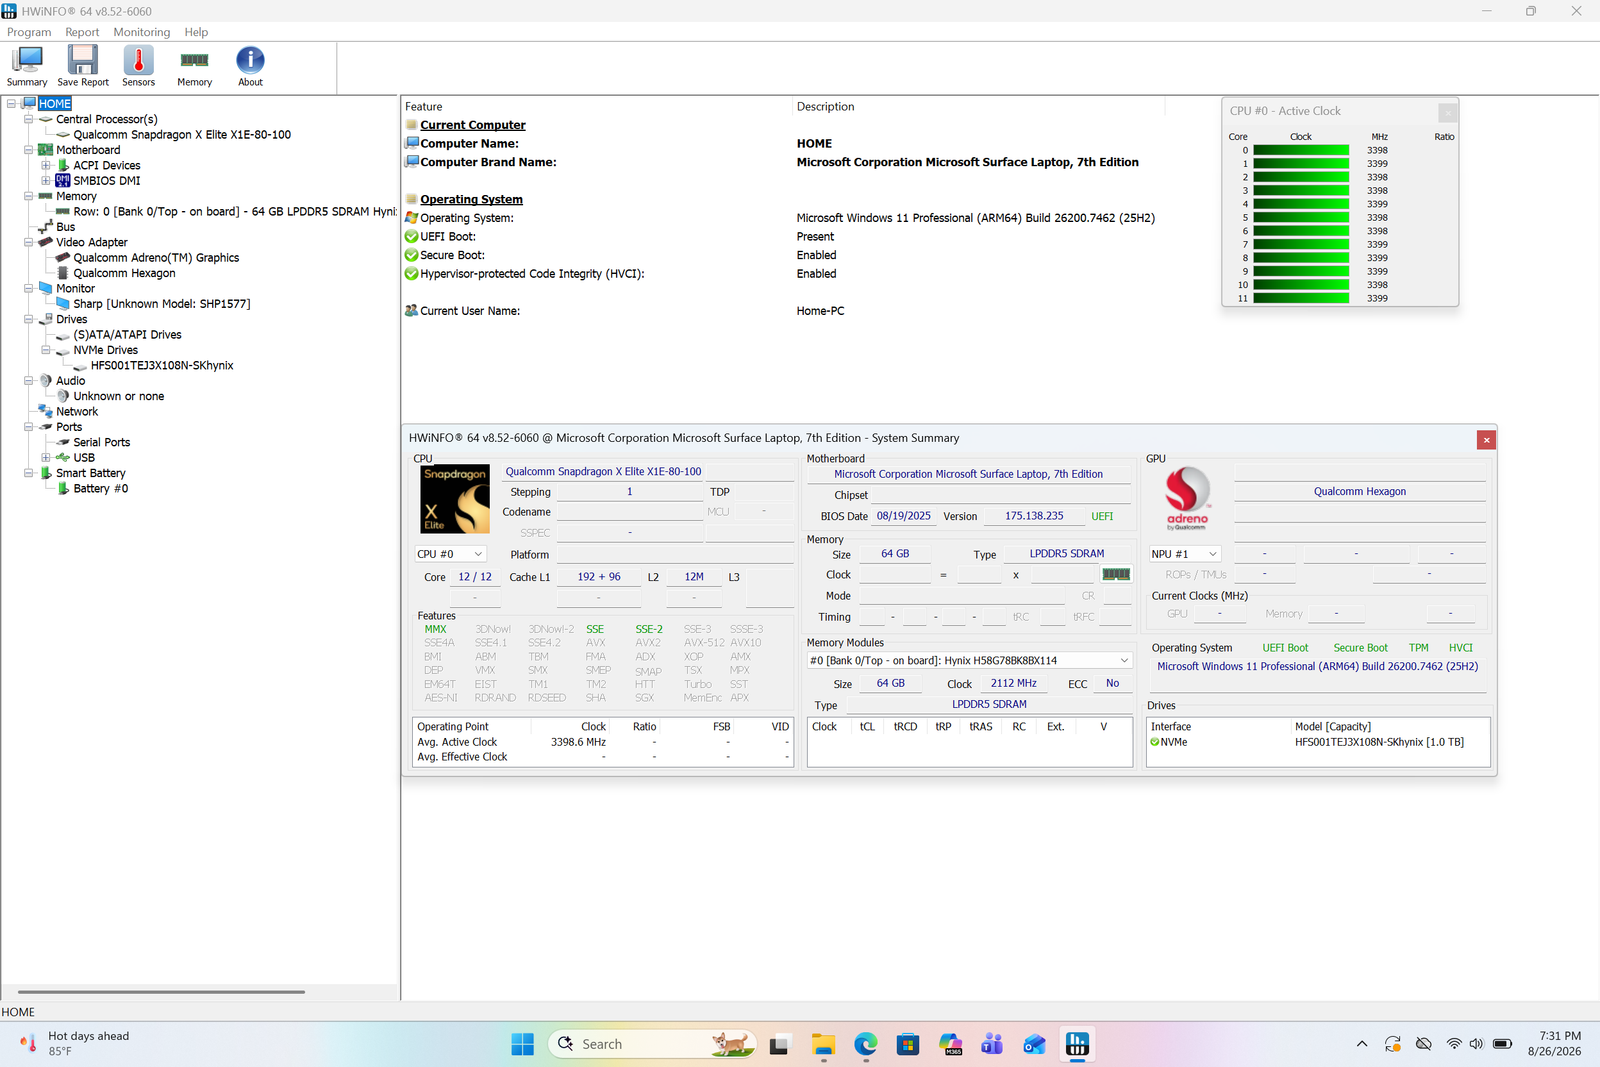Open the Report menu
1600x1067 pixels.
(x=82, y=32)
